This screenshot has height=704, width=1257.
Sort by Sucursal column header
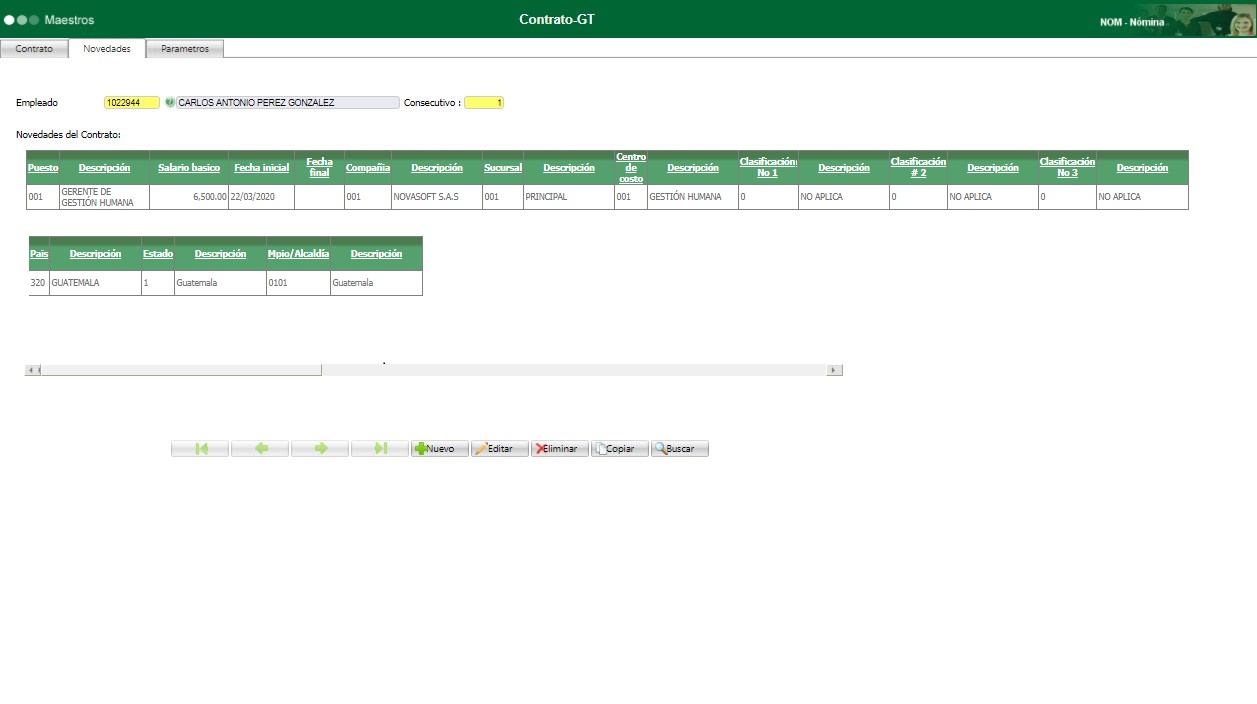(x=503, y=168)
